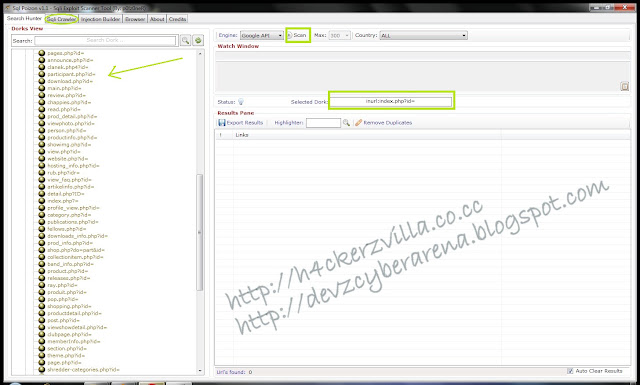Viewport: 640px width, 385px height.
Task: Select the productdetail.php?id= dork
Action: (74, 314)
